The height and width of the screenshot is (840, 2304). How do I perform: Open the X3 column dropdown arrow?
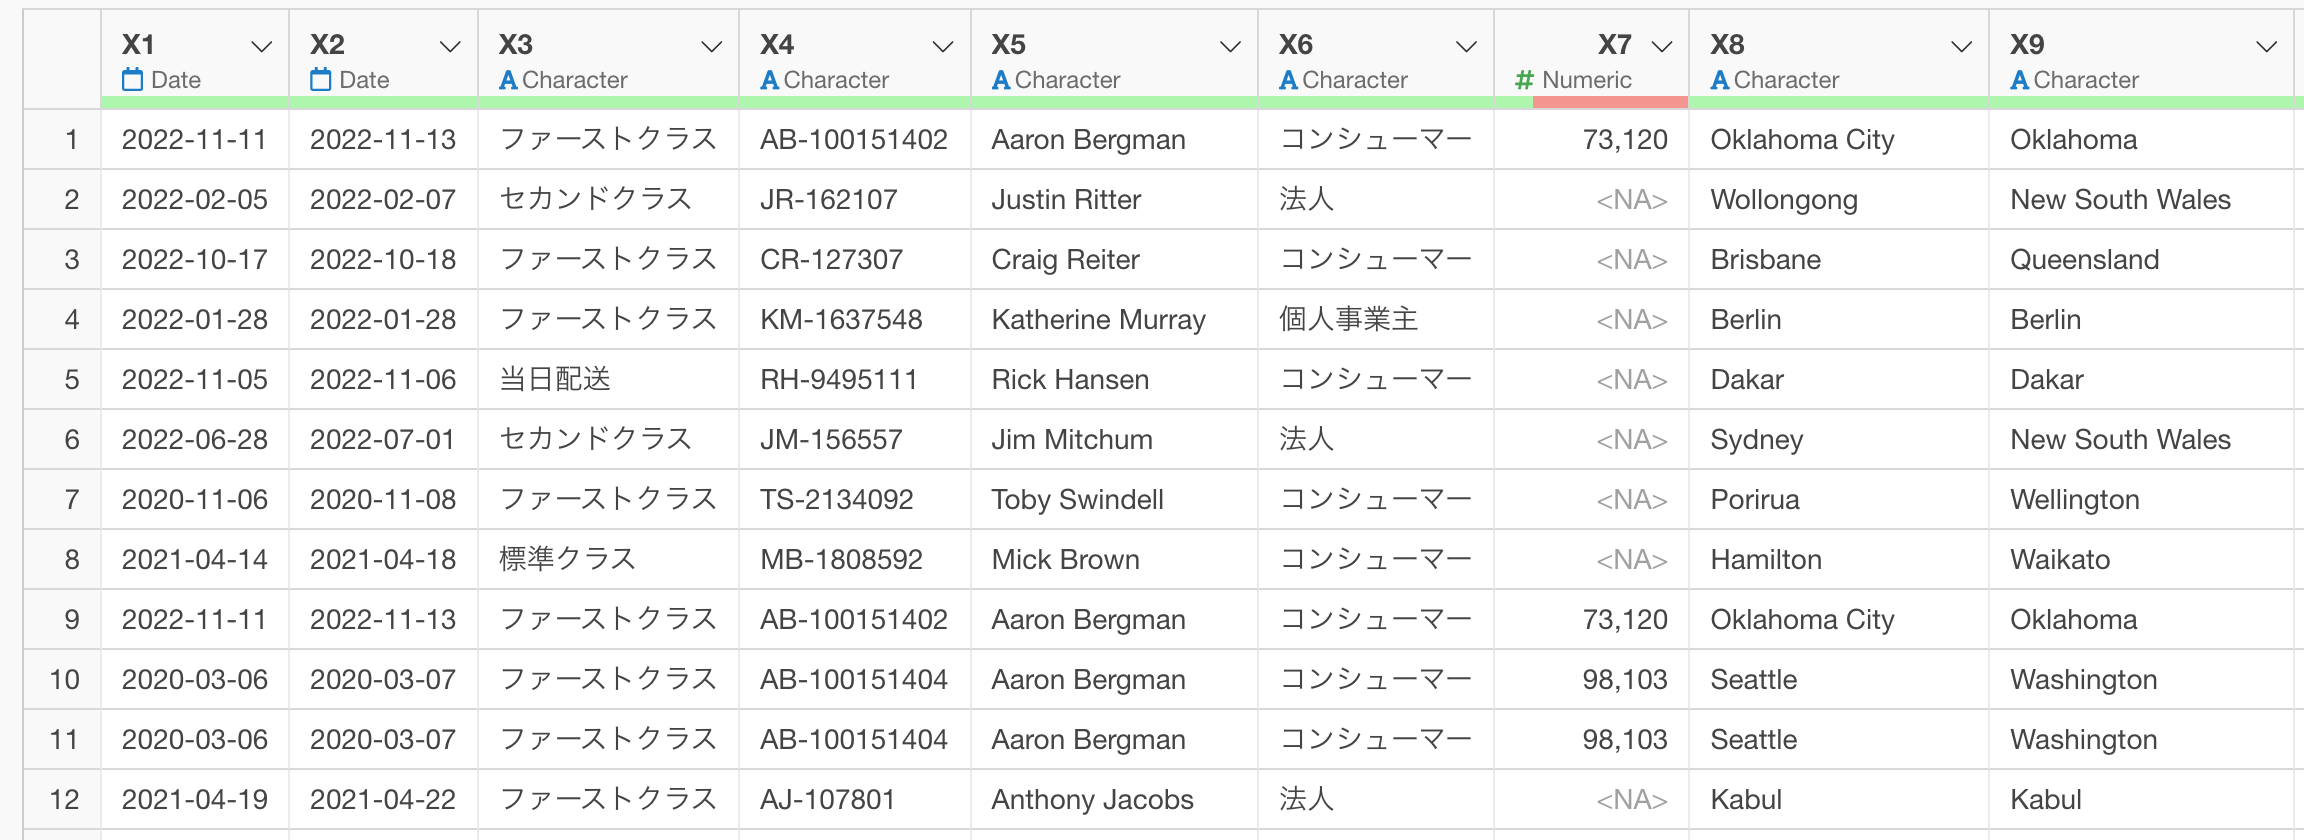(x=712, y=46)
